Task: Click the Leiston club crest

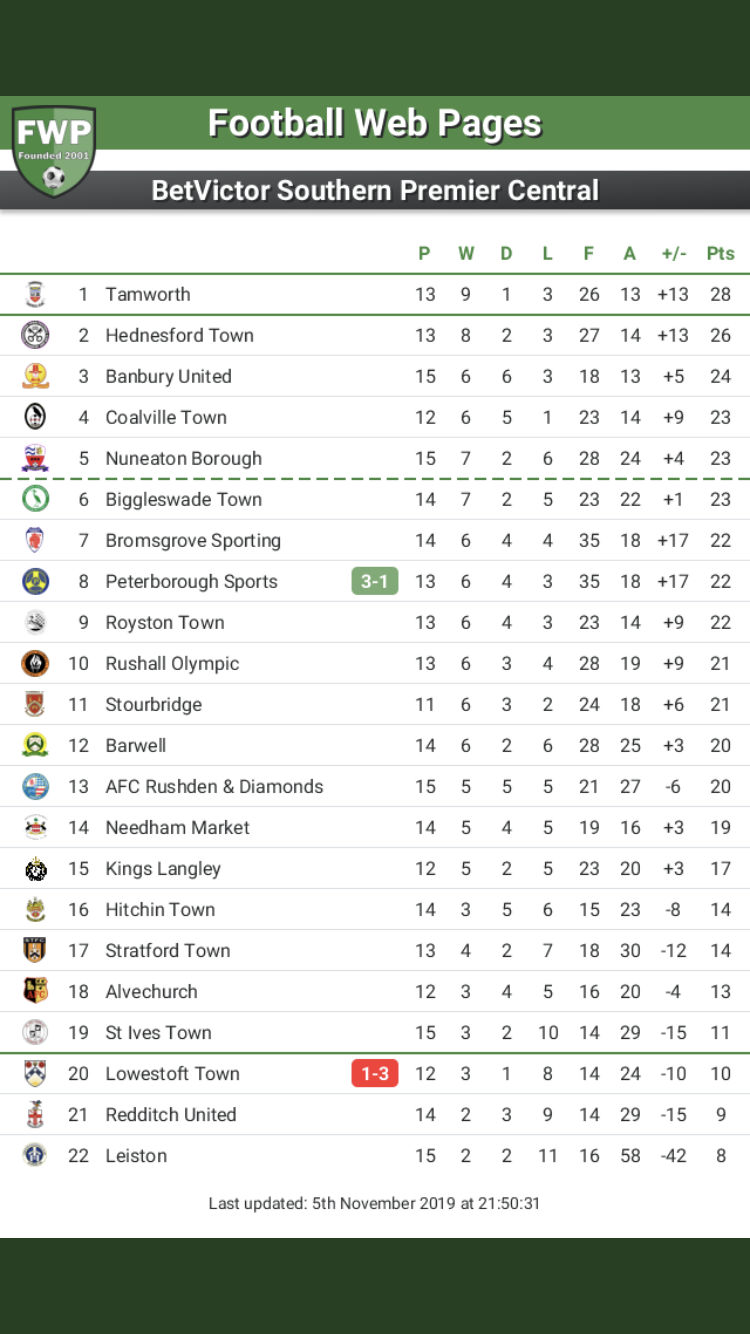Action: (x=35, y=1155)
